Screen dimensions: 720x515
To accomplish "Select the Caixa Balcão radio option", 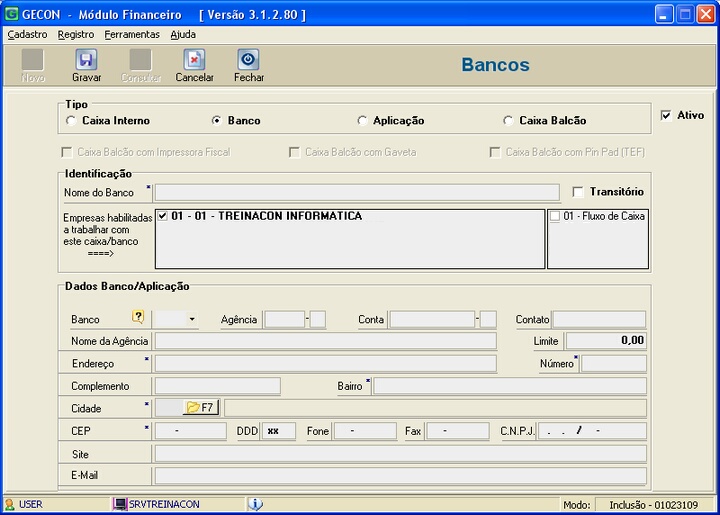I will (508, 121).
